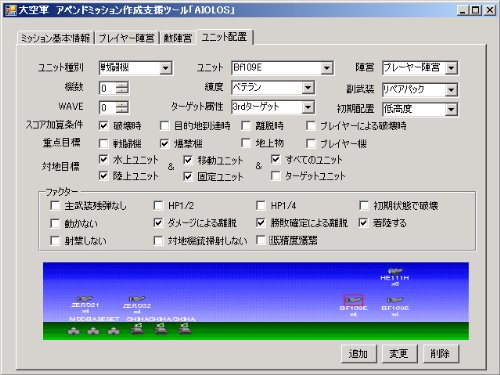The width and height of the screenshot is (500, 375).
Task: Check the 地上物 priority target checkbox
Action: 246,143
